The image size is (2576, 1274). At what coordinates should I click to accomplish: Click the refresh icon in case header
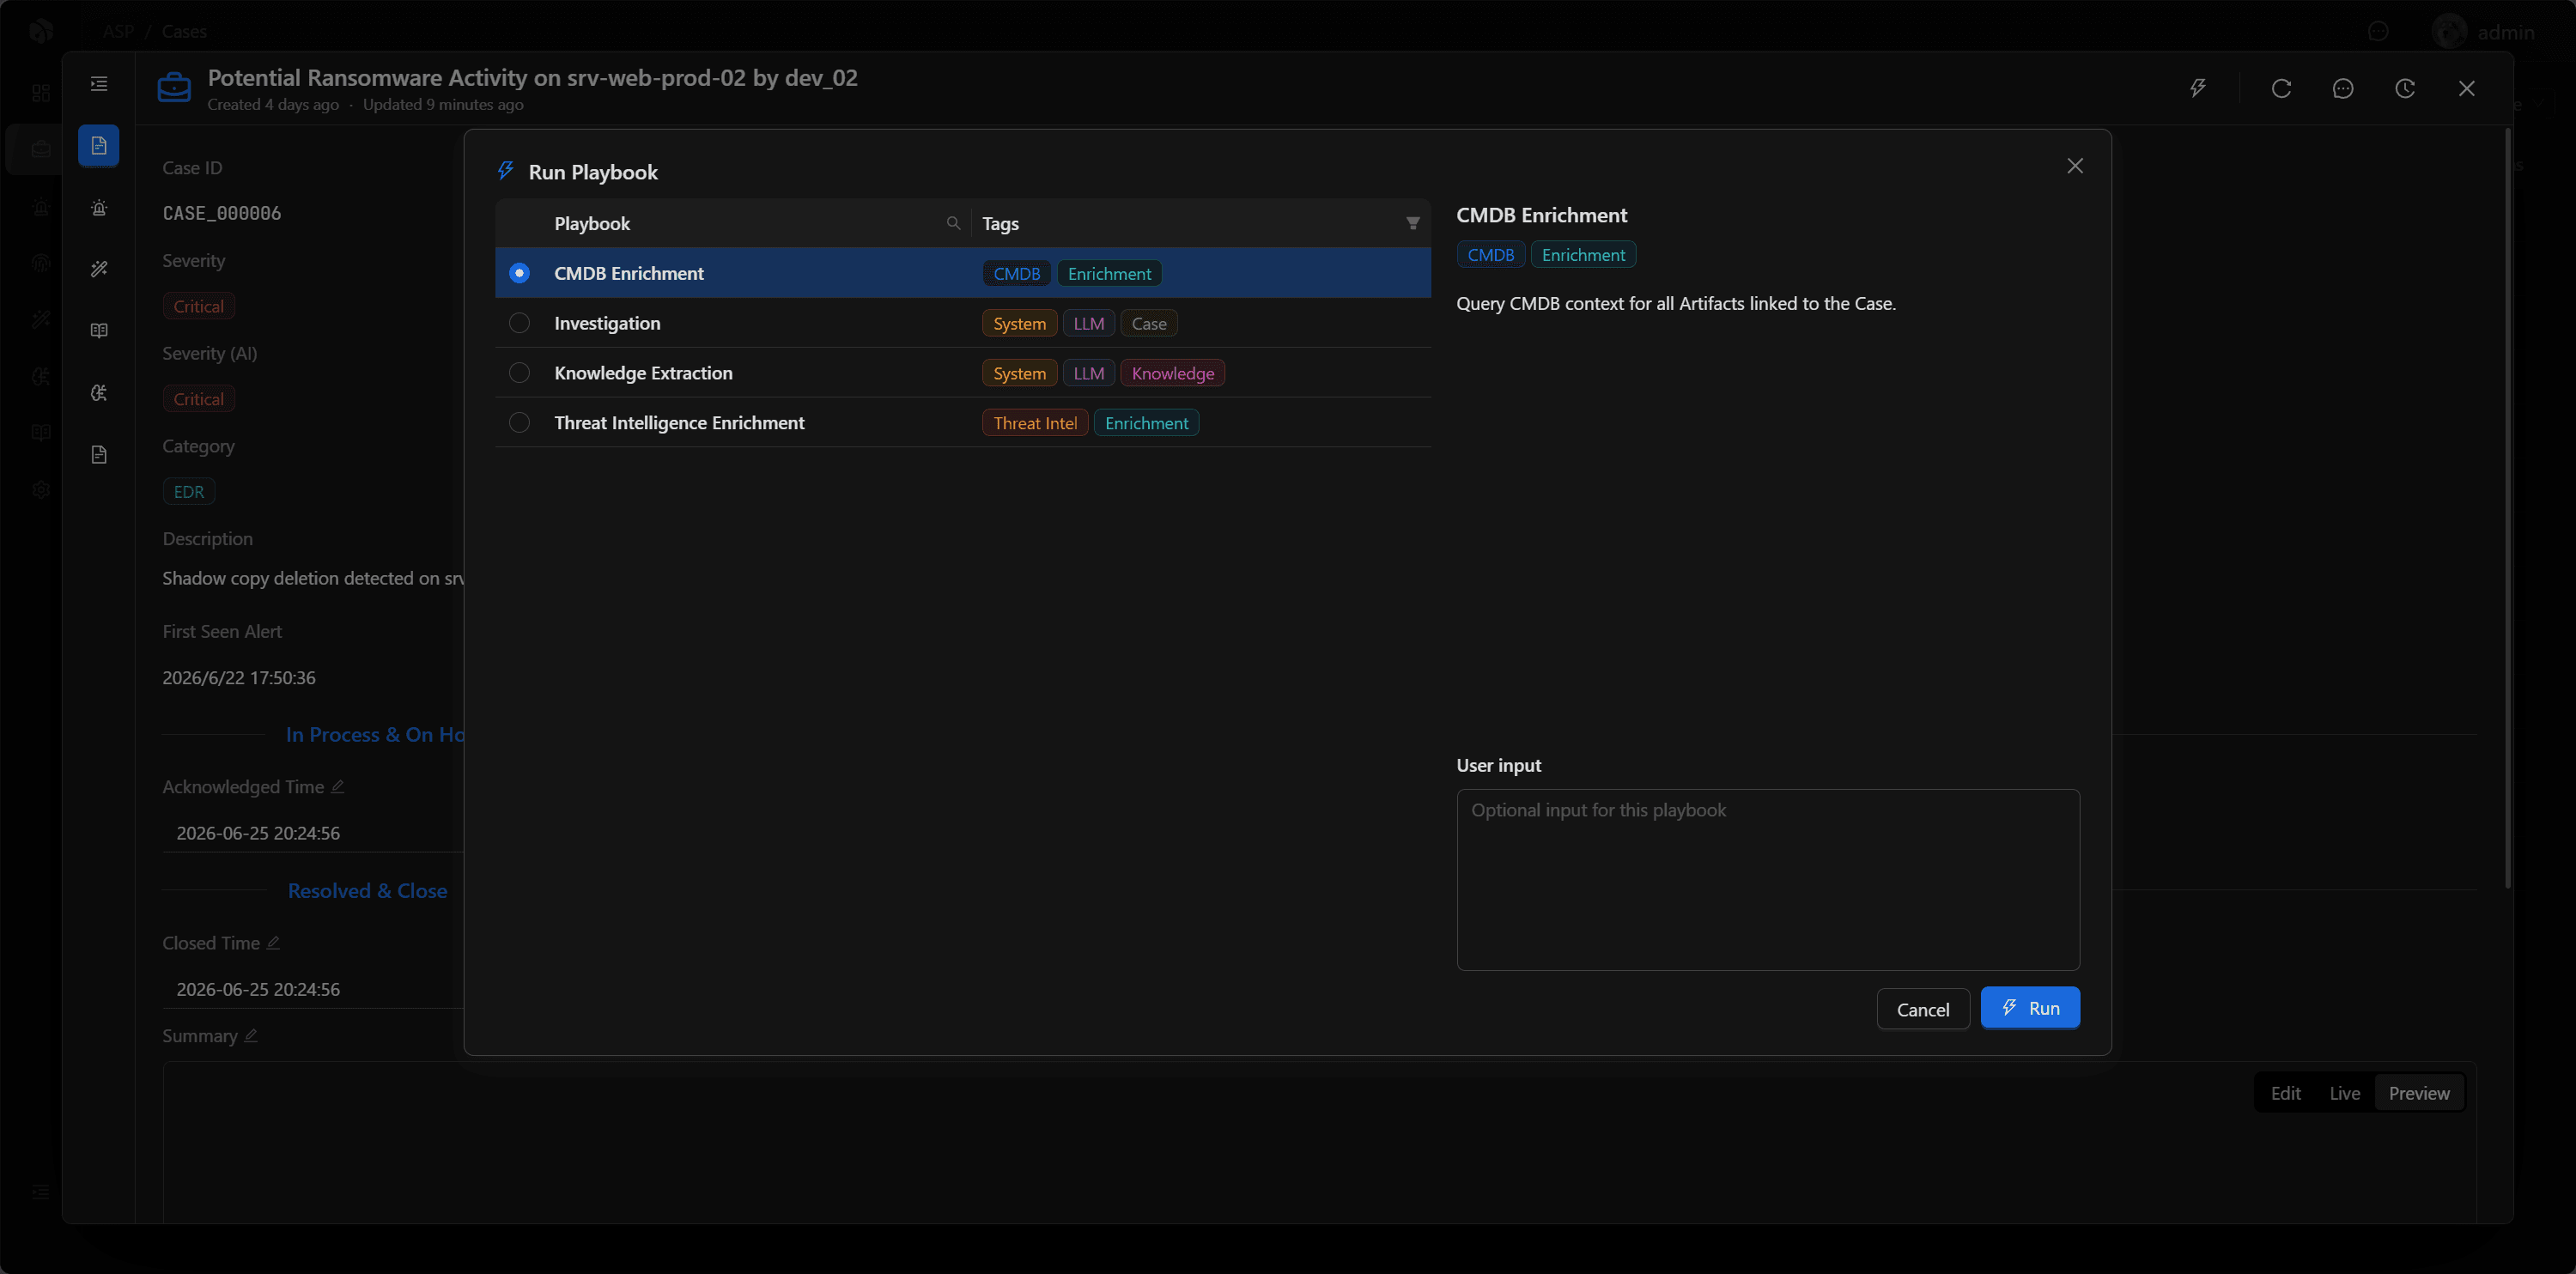(2281, 88)
